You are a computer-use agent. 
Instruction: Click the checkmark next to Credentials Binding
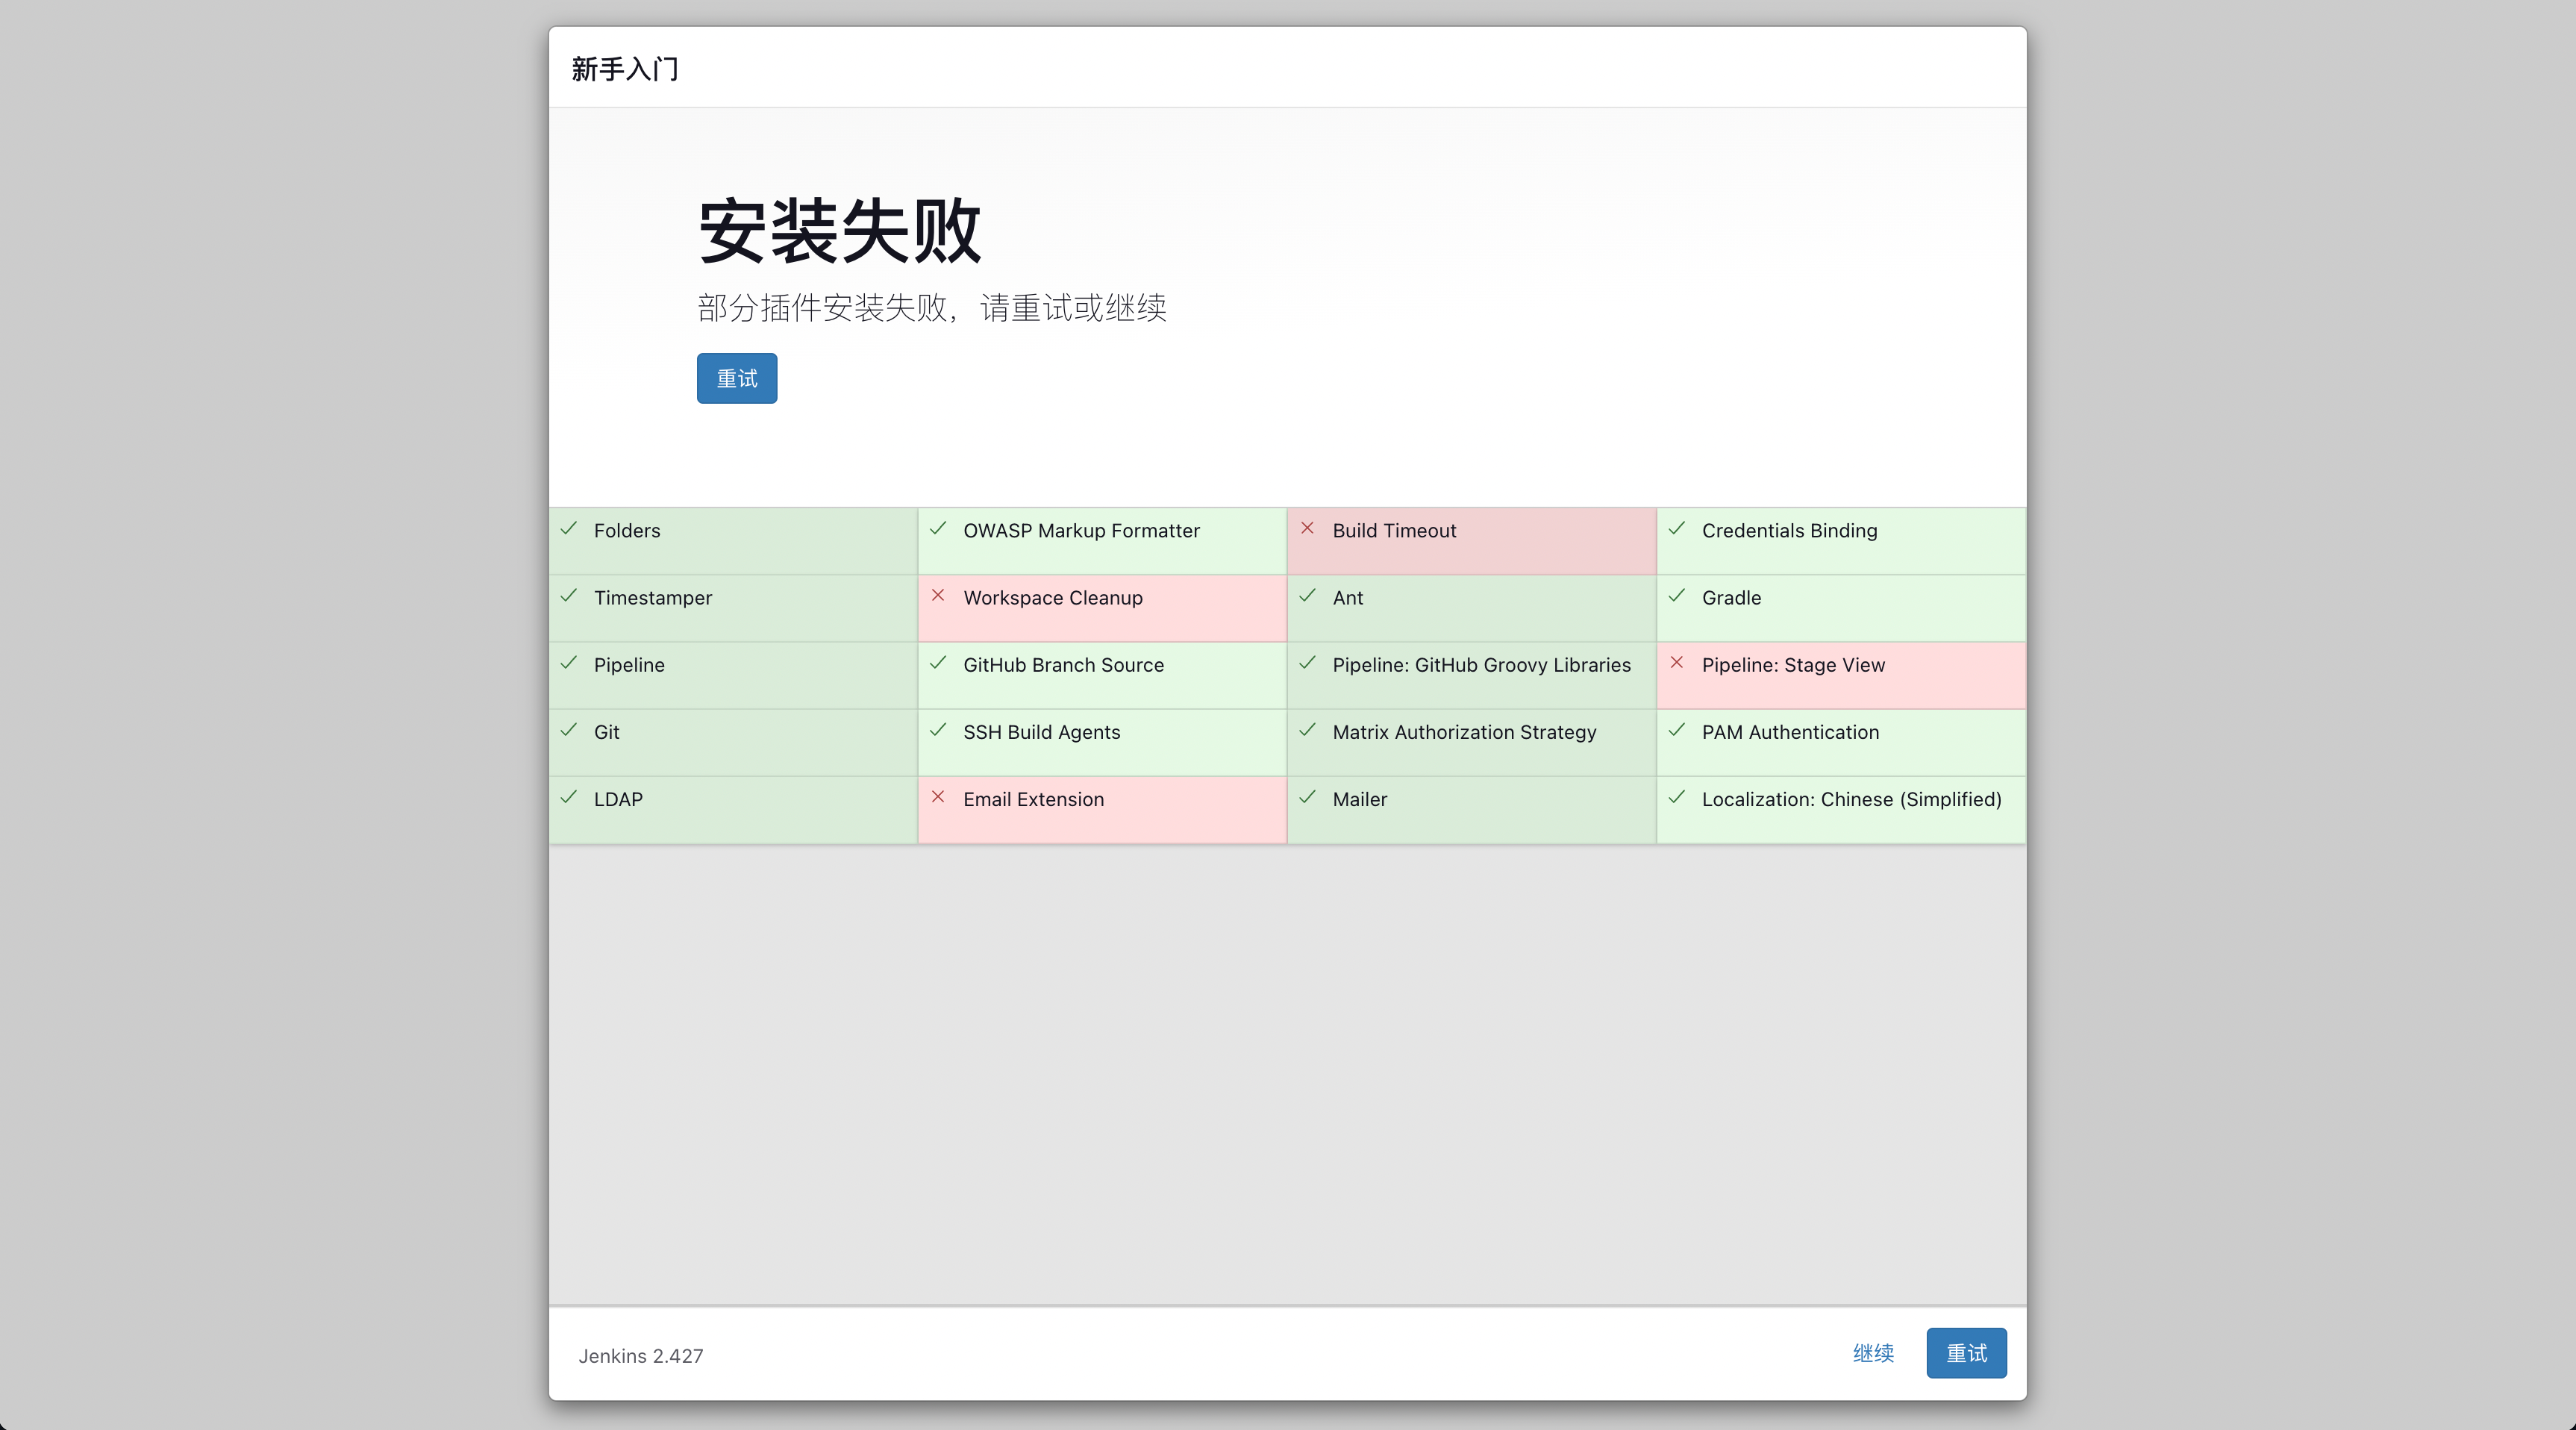(x=1677, y=528)
